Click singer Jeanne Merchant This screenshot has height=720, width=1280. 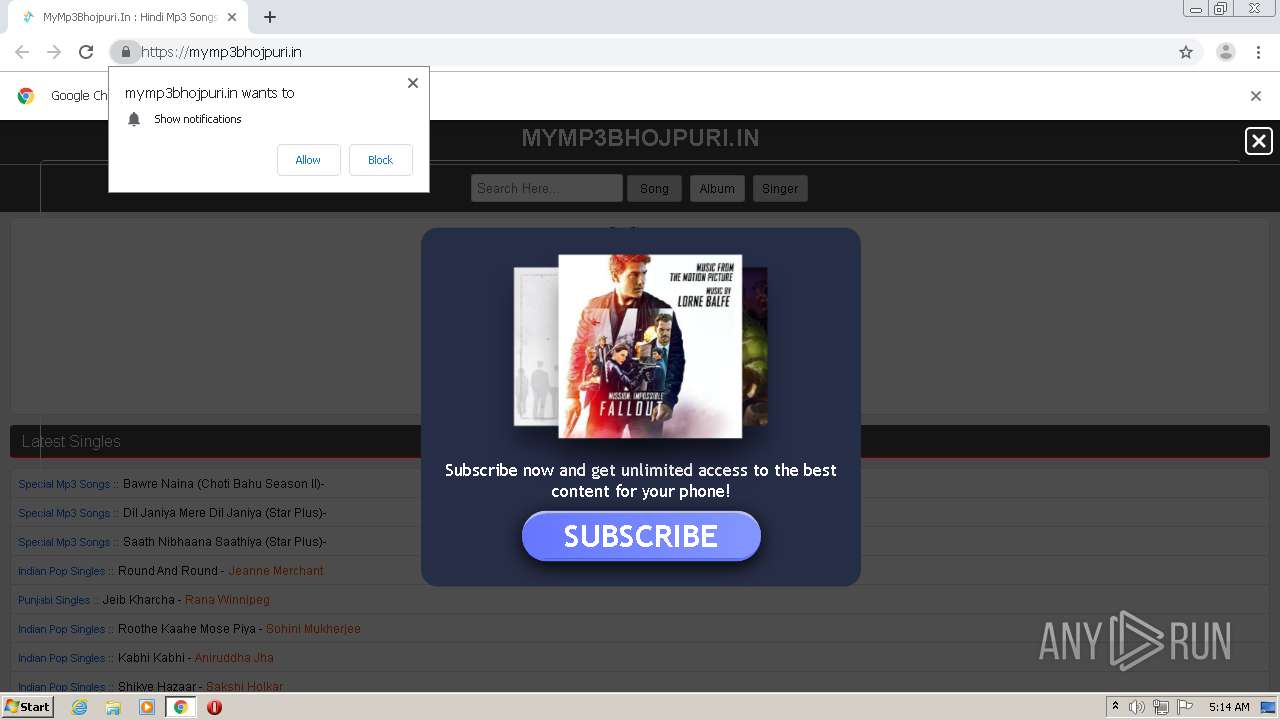276,571
